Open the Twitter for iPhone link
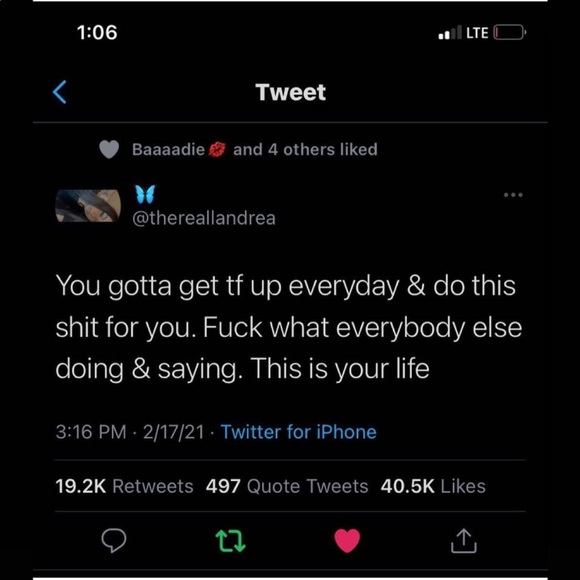580x580 pixels. coord(299,432)
